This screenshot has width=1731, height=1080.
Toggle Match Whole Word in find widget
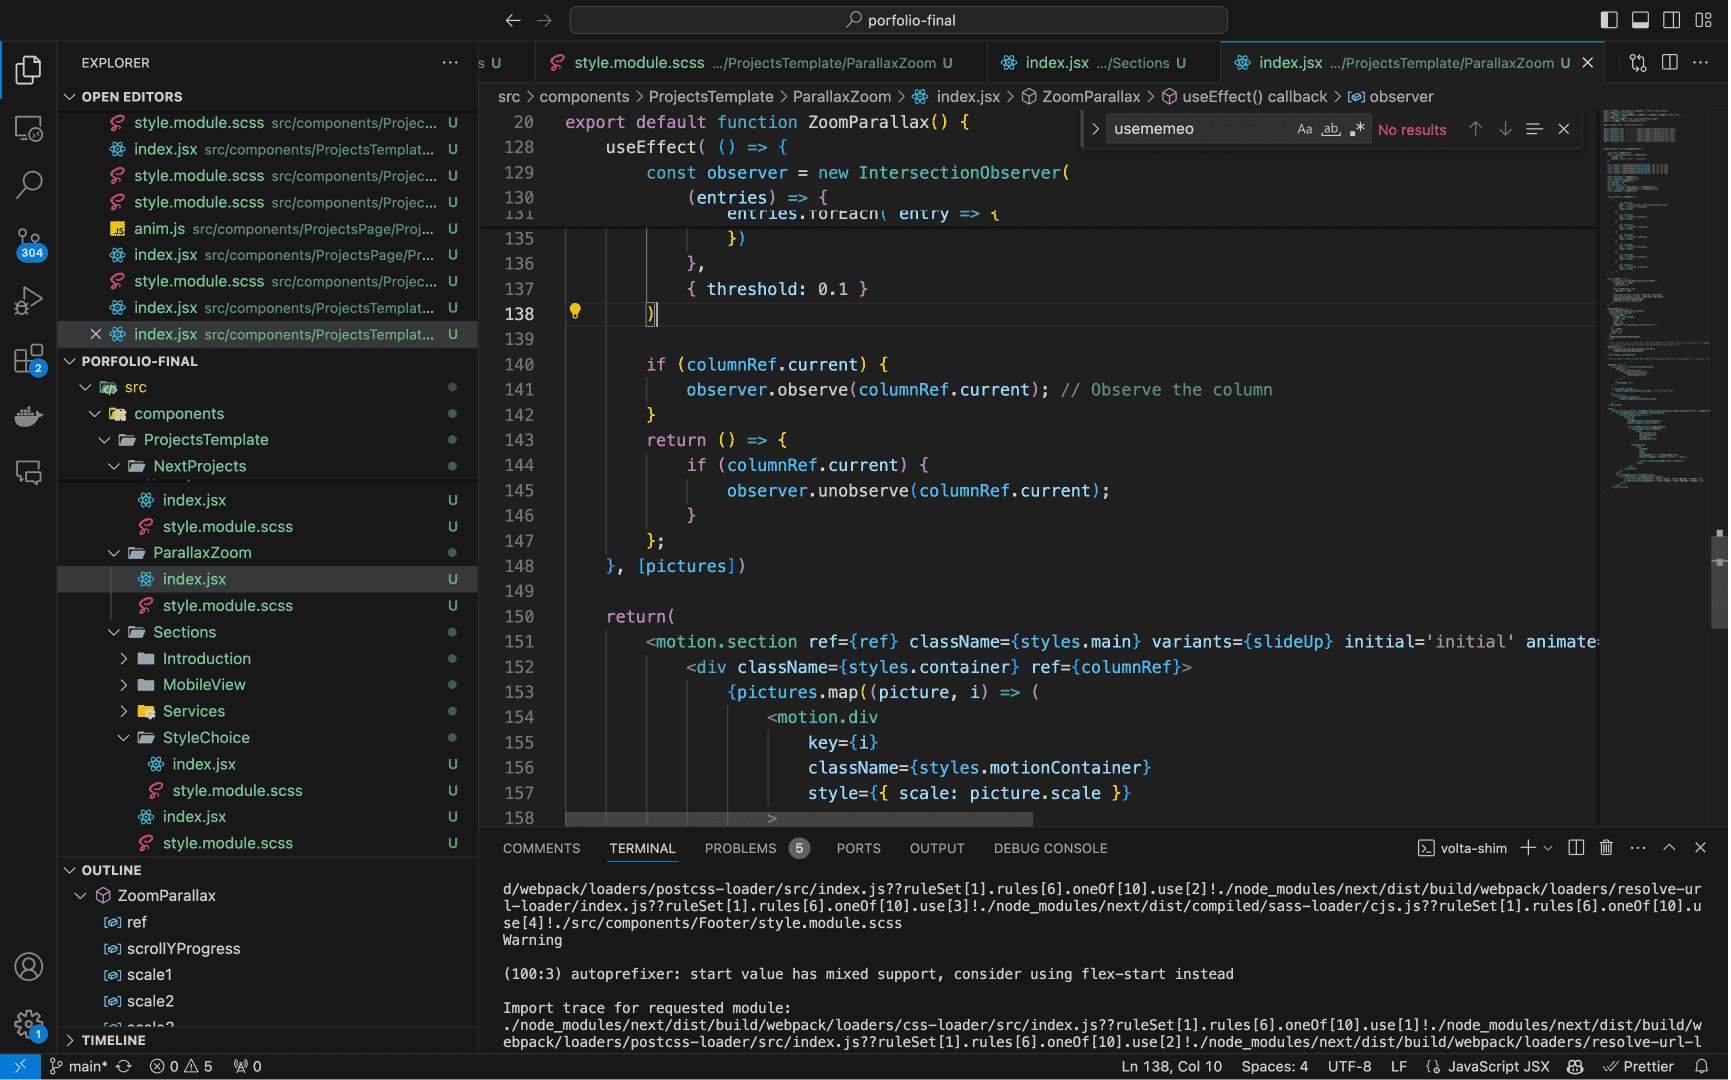coord(1330,129)
